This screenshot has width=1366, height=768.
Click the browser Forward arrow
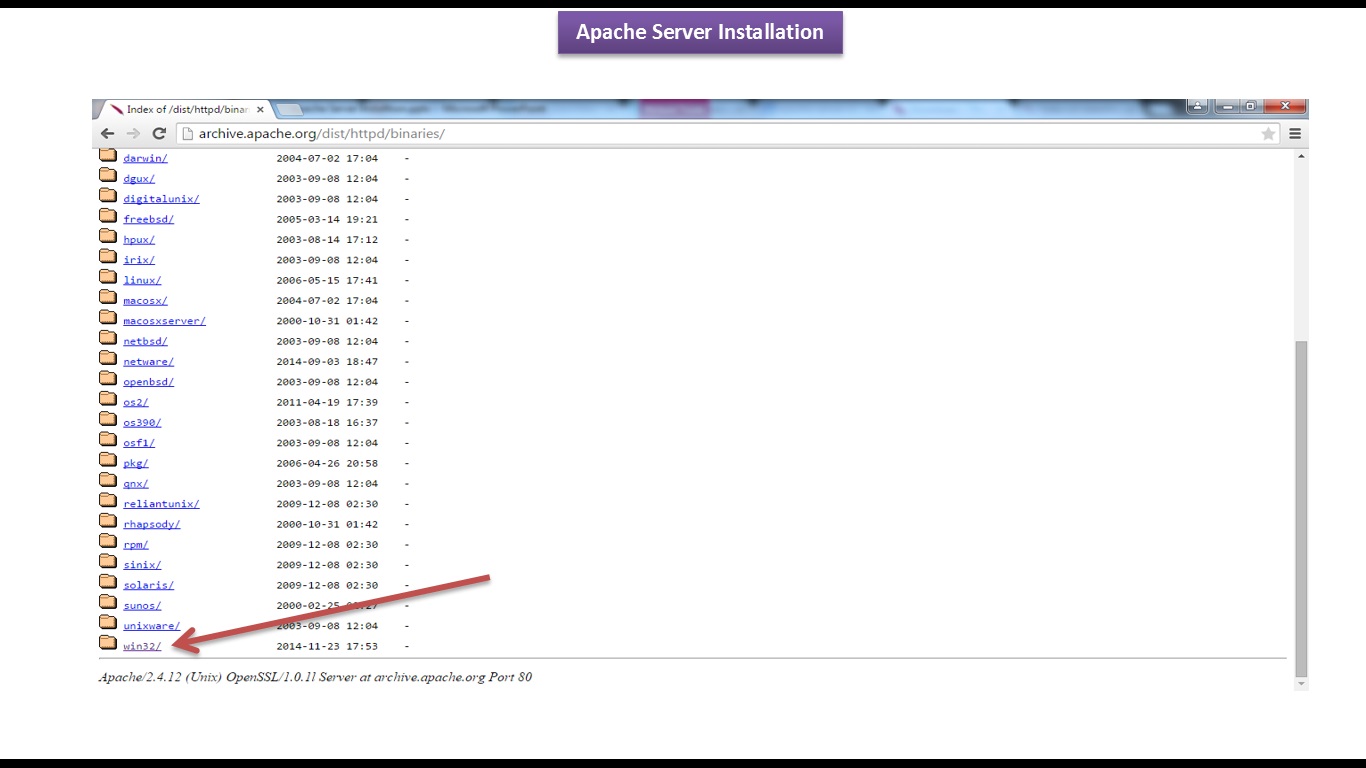coord(133,133)
